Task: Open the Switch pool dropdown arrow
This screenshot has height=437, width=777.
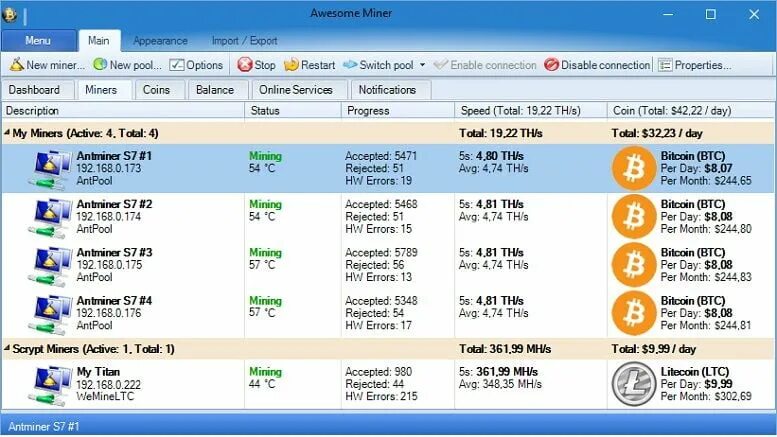Action: [x=423, y=65]
